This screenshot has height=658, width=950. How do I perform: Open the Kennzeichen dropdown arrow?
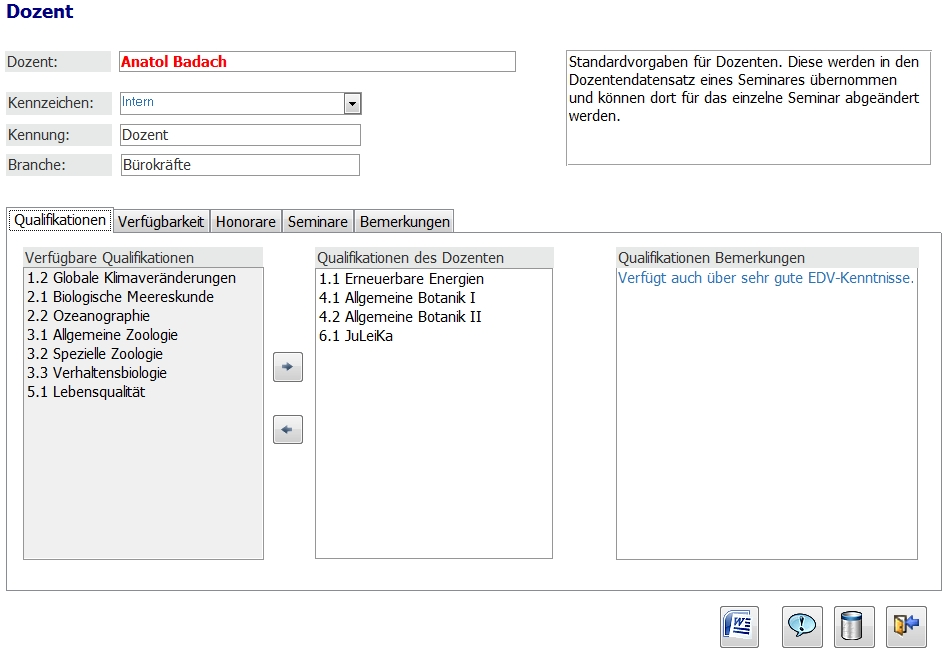(x=352, y=103)
